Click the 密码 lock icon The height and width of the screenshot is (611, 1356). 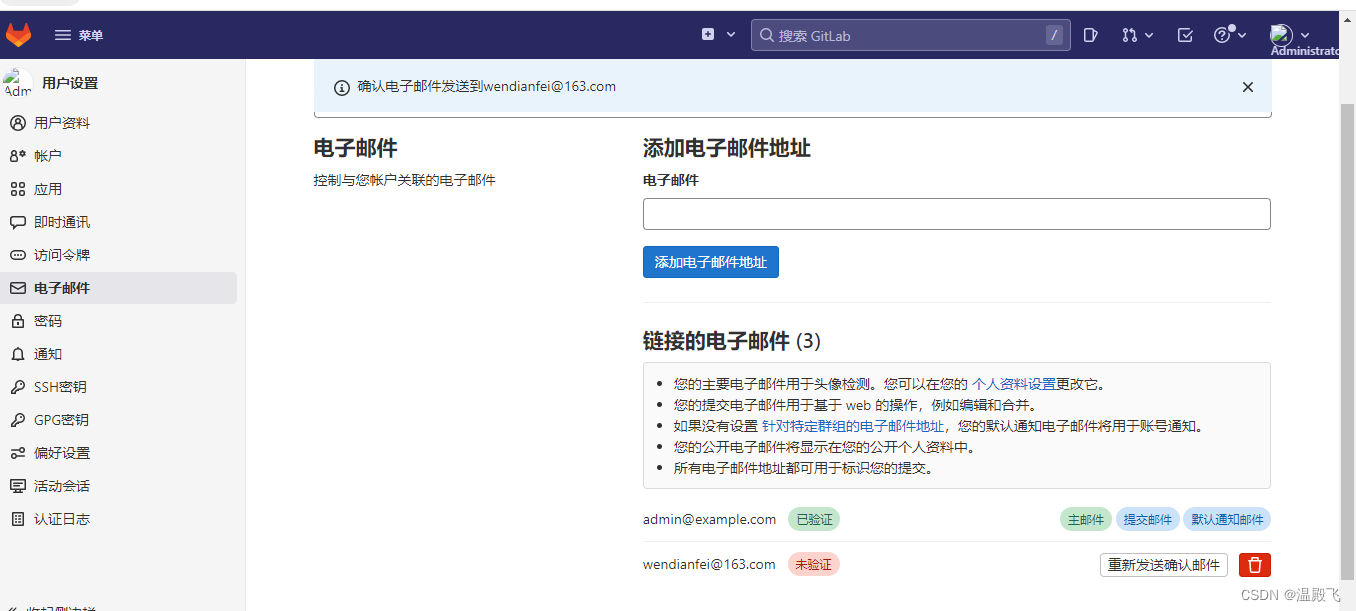17,321
